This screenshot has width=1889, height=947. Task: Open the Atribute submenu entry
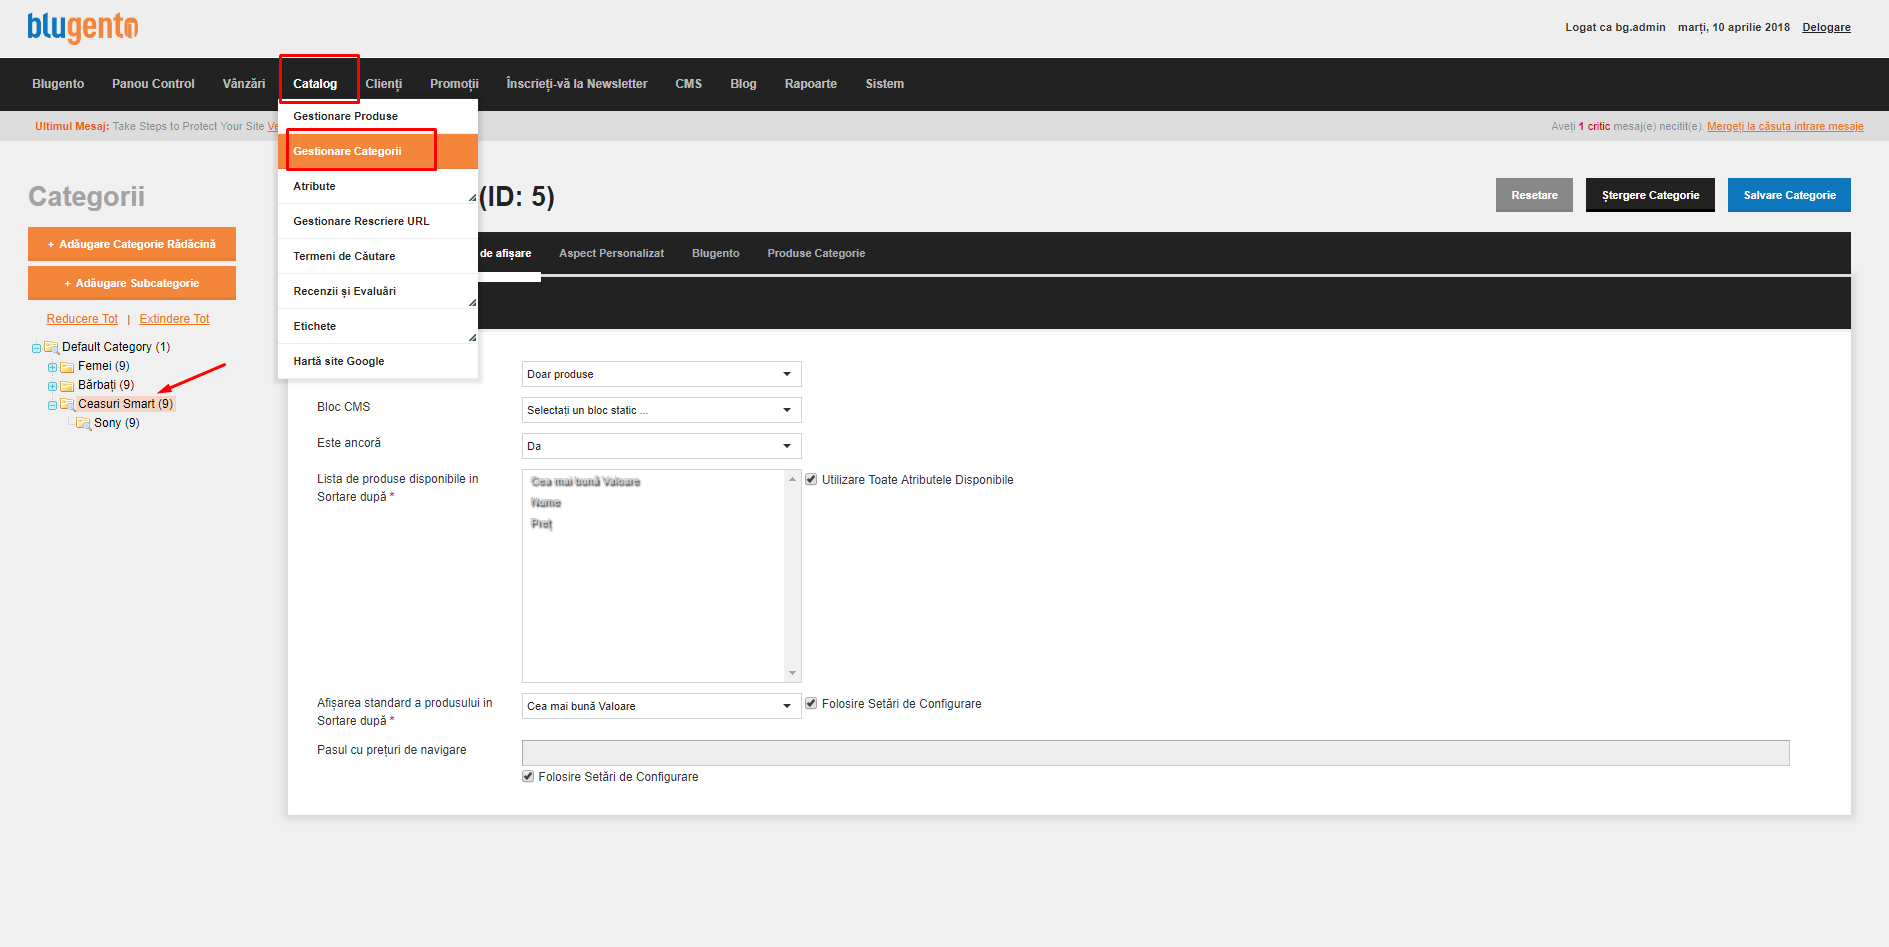click(x=377, y=186)
